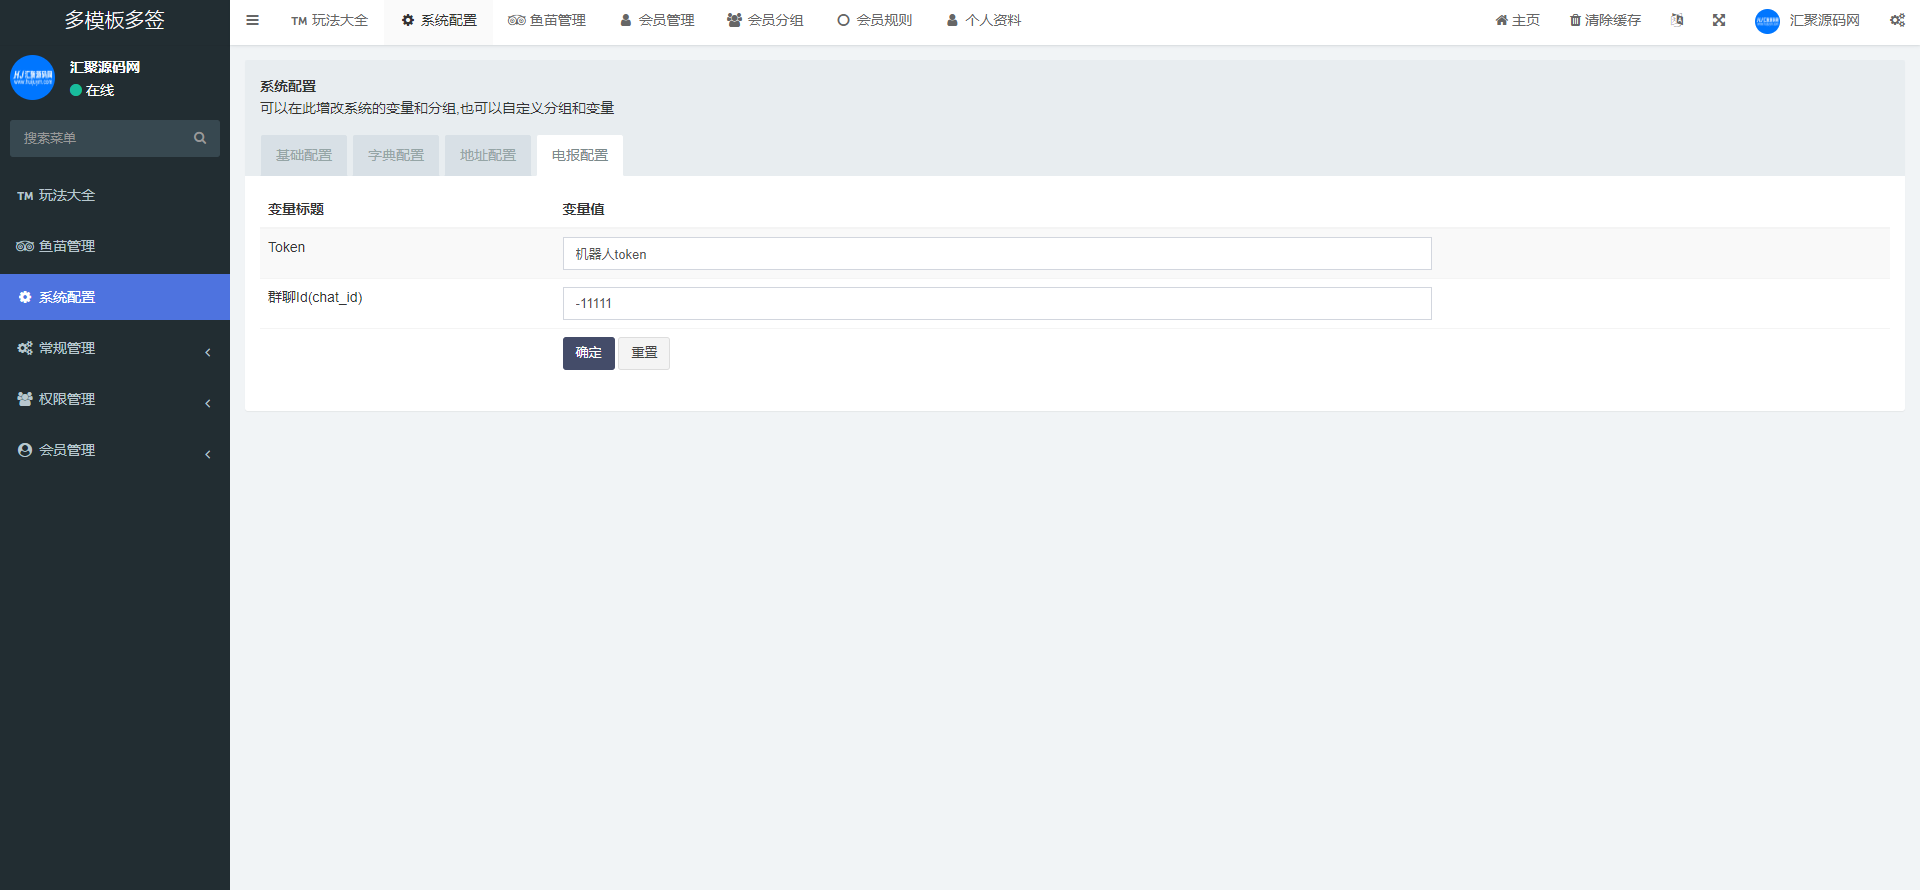Switch to the 地址配置 tab
Image resolution: width=1920 pixels, height=890 pixels.
[488, 155]
